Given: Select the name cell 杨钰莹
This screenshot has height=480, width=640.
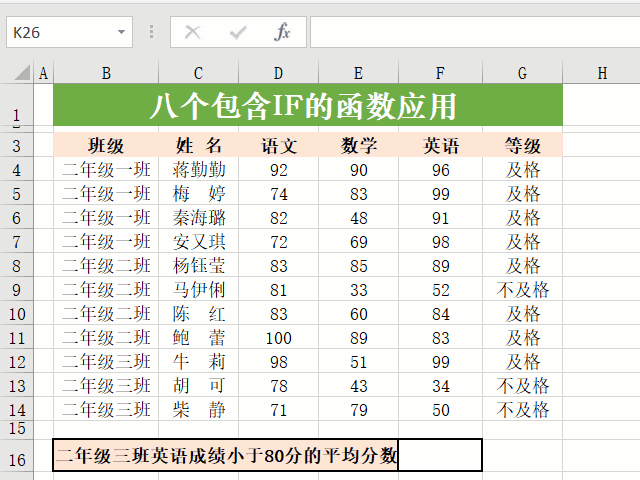Looking at the screenshot, I should pos(198,265).
